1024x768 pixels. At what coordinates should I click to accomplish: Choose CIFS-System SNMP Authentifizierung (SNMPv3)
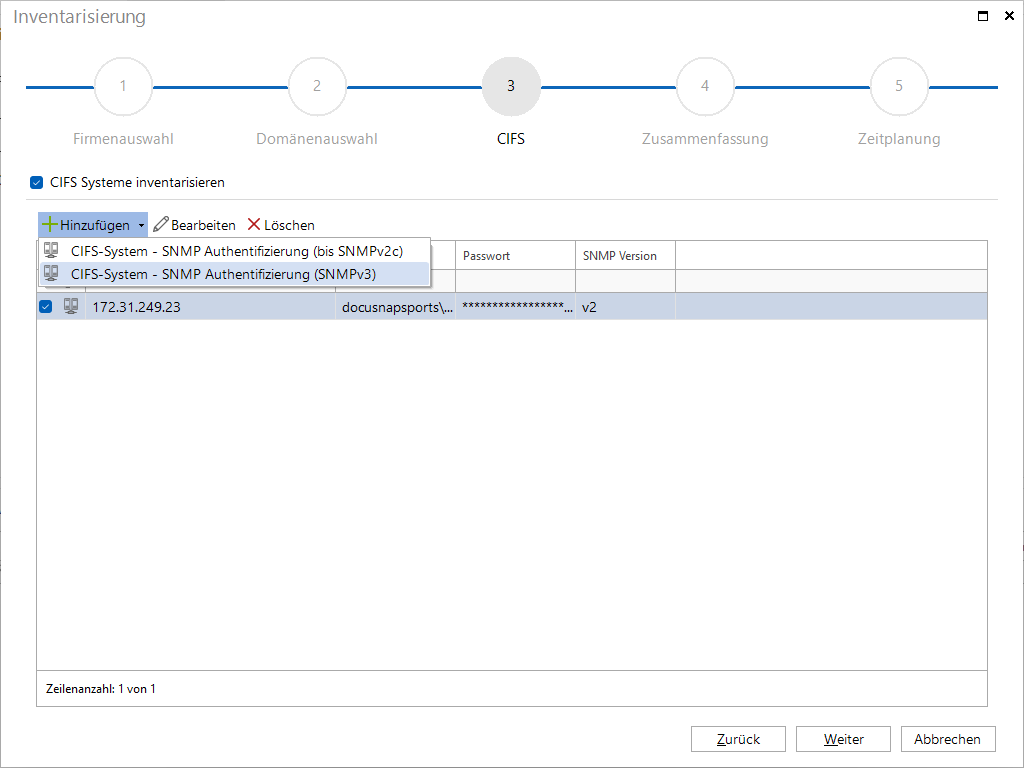235,274
